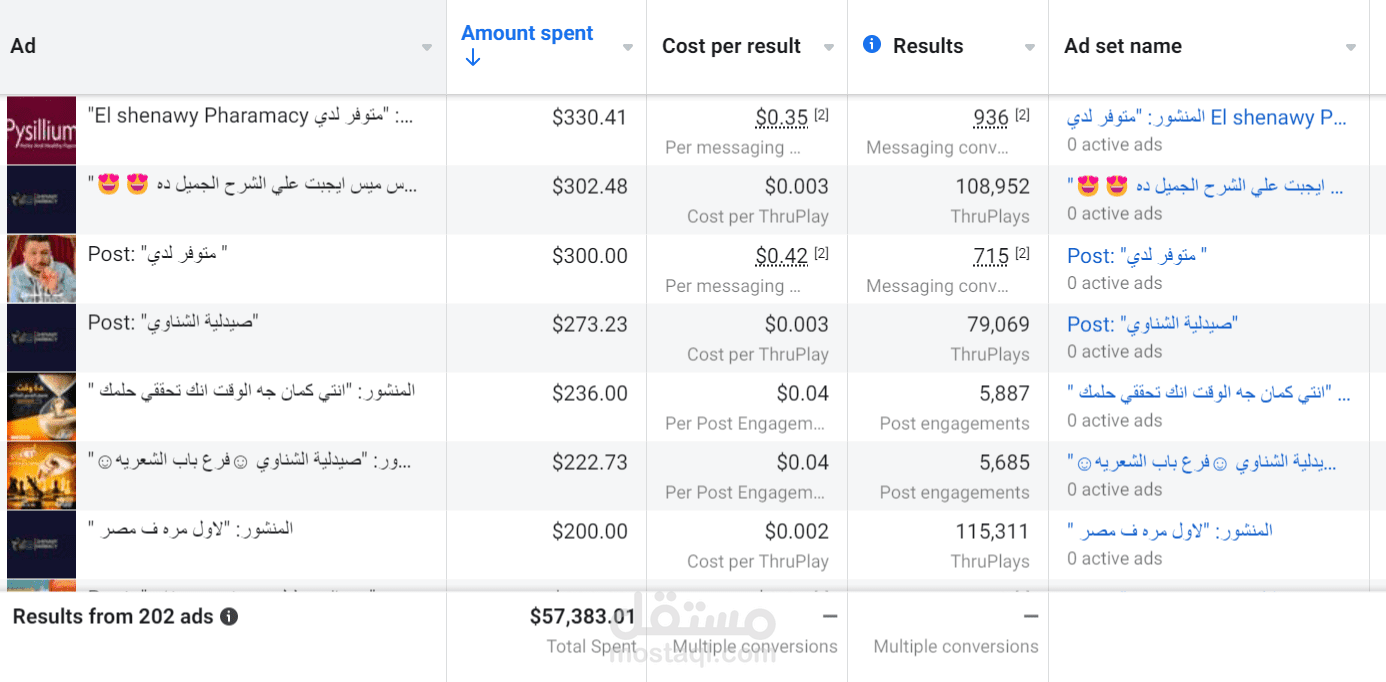Open the 'Post: متوفر لدي' ad set link
Image resolution: width=1386 pixels, height=682 pixels.
[1137, 256]
